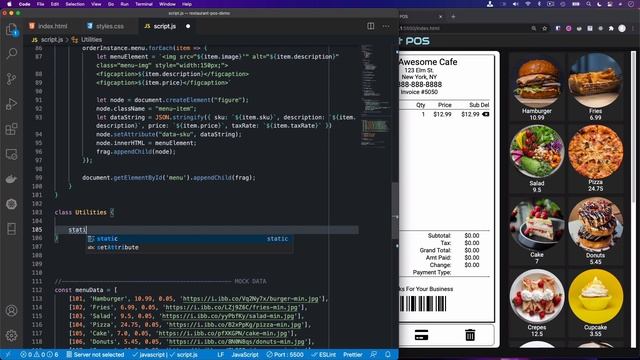This screenshot has width=640, height=360.
Task: Add Cake to the order
Action: 537,231
